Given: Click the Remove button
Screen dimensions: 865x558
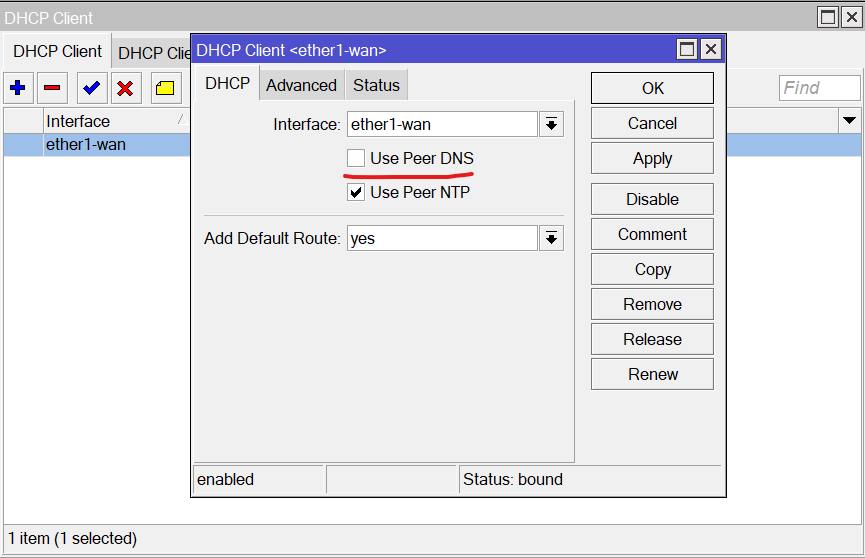Looking at the screenshot, I should point(652,304).
